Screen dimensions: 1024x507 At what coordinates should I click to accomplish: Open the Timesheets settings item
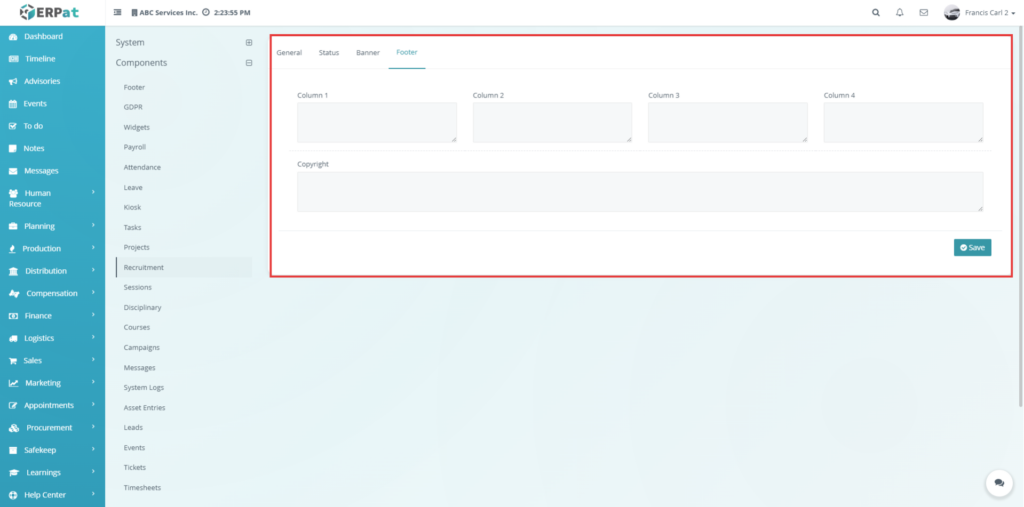pos(142,488)
